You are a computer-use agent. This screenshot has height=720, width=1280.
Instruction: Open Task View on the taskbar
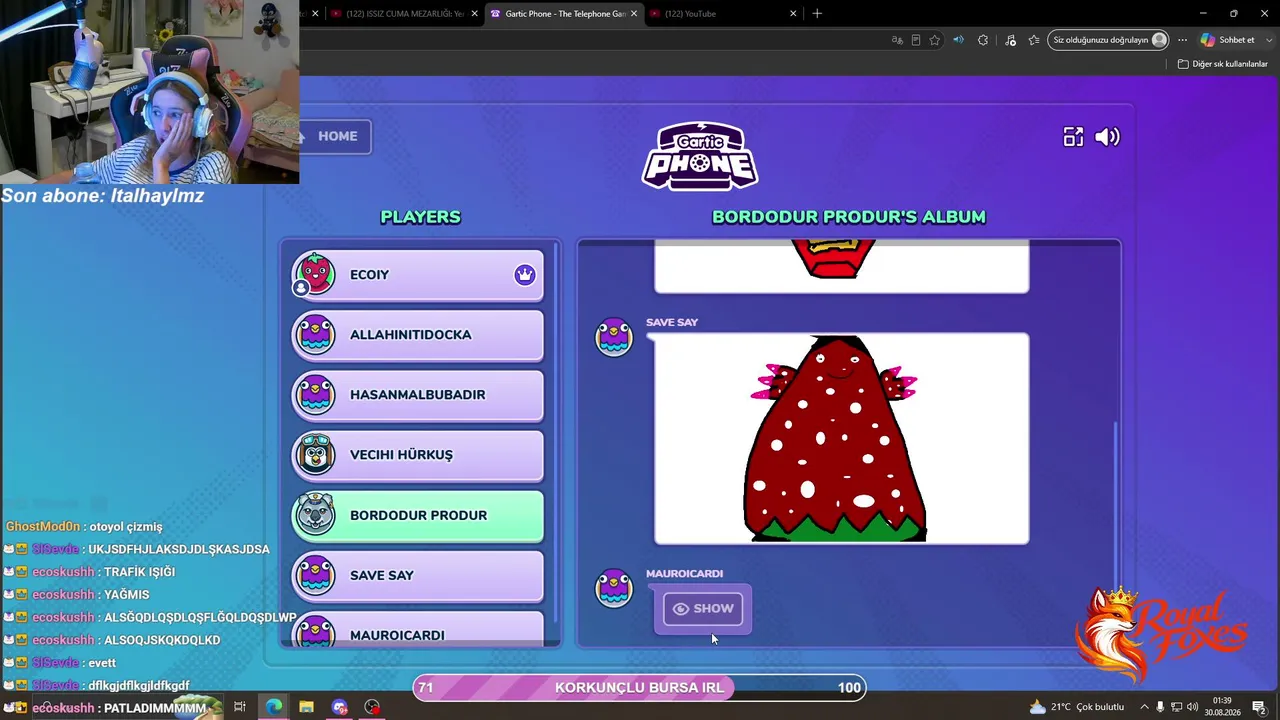click(x=240, y=707)
